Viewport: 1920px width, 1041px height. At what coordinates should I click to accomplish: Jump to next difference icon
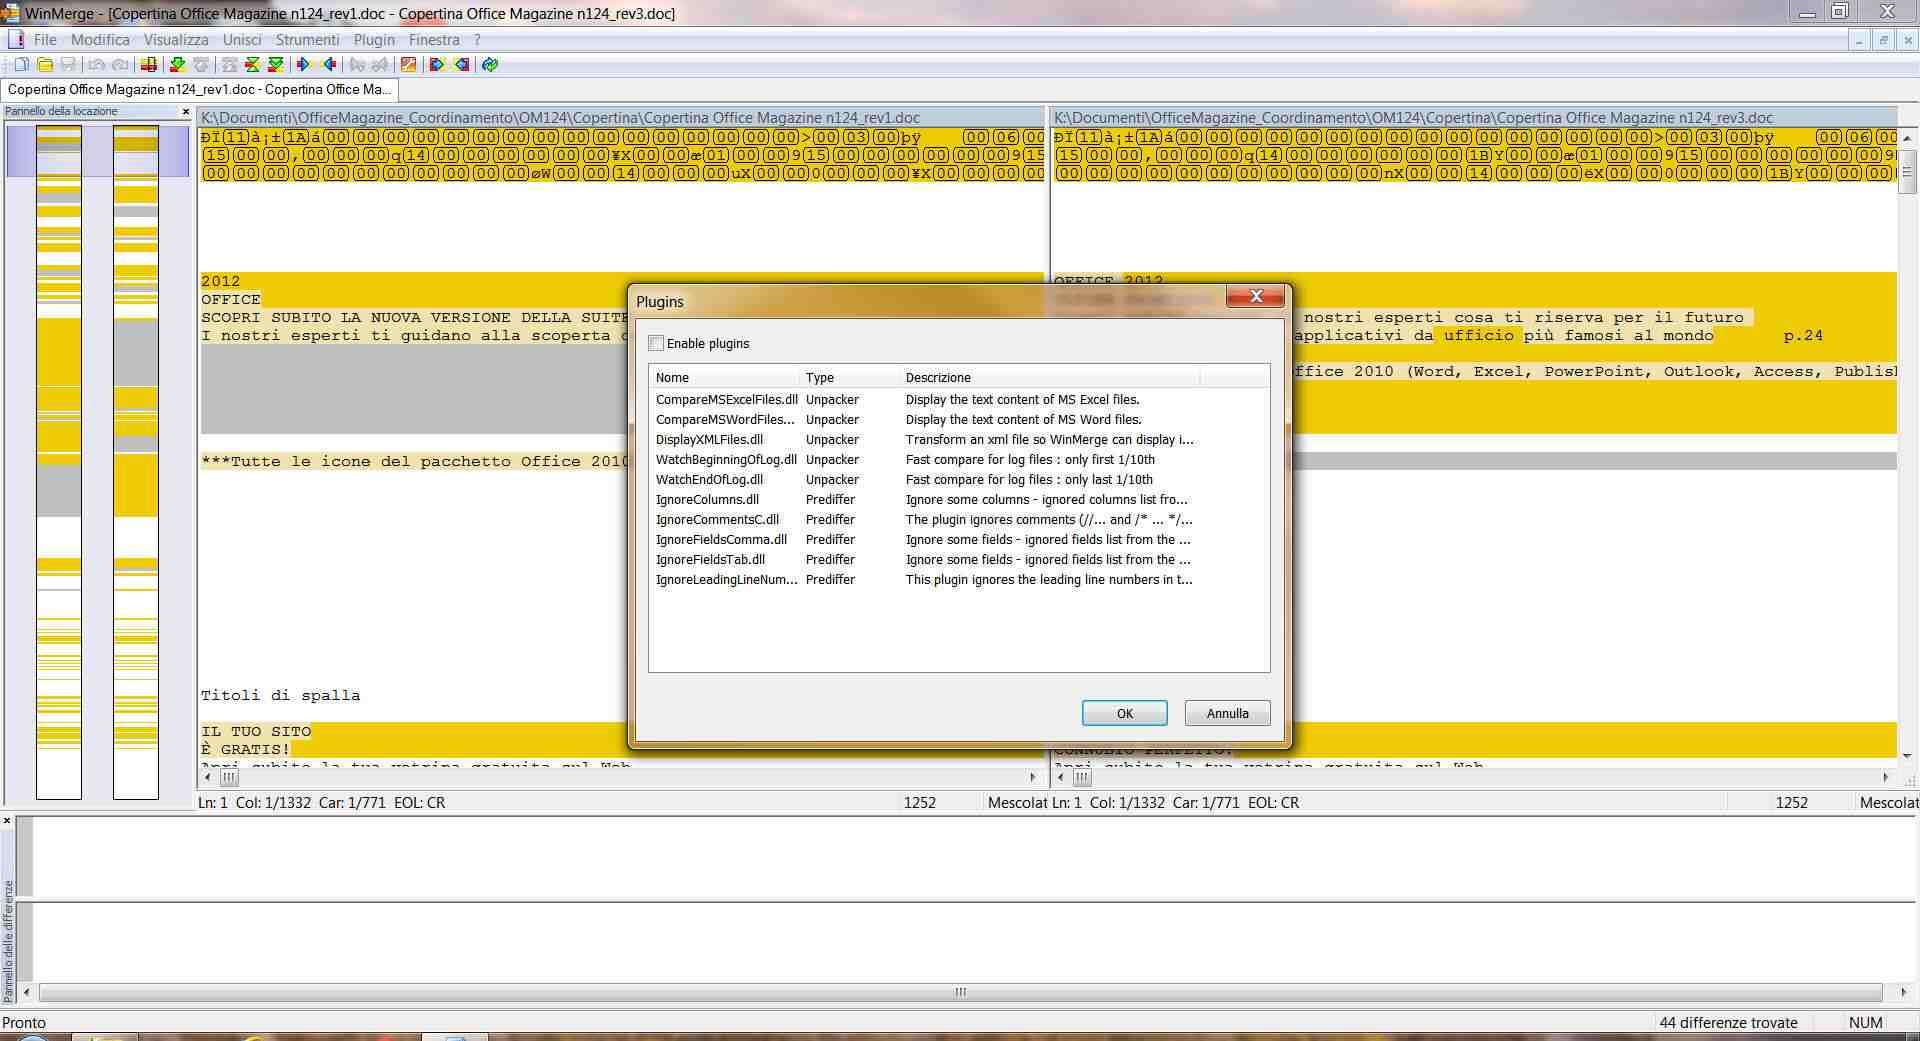177,65
